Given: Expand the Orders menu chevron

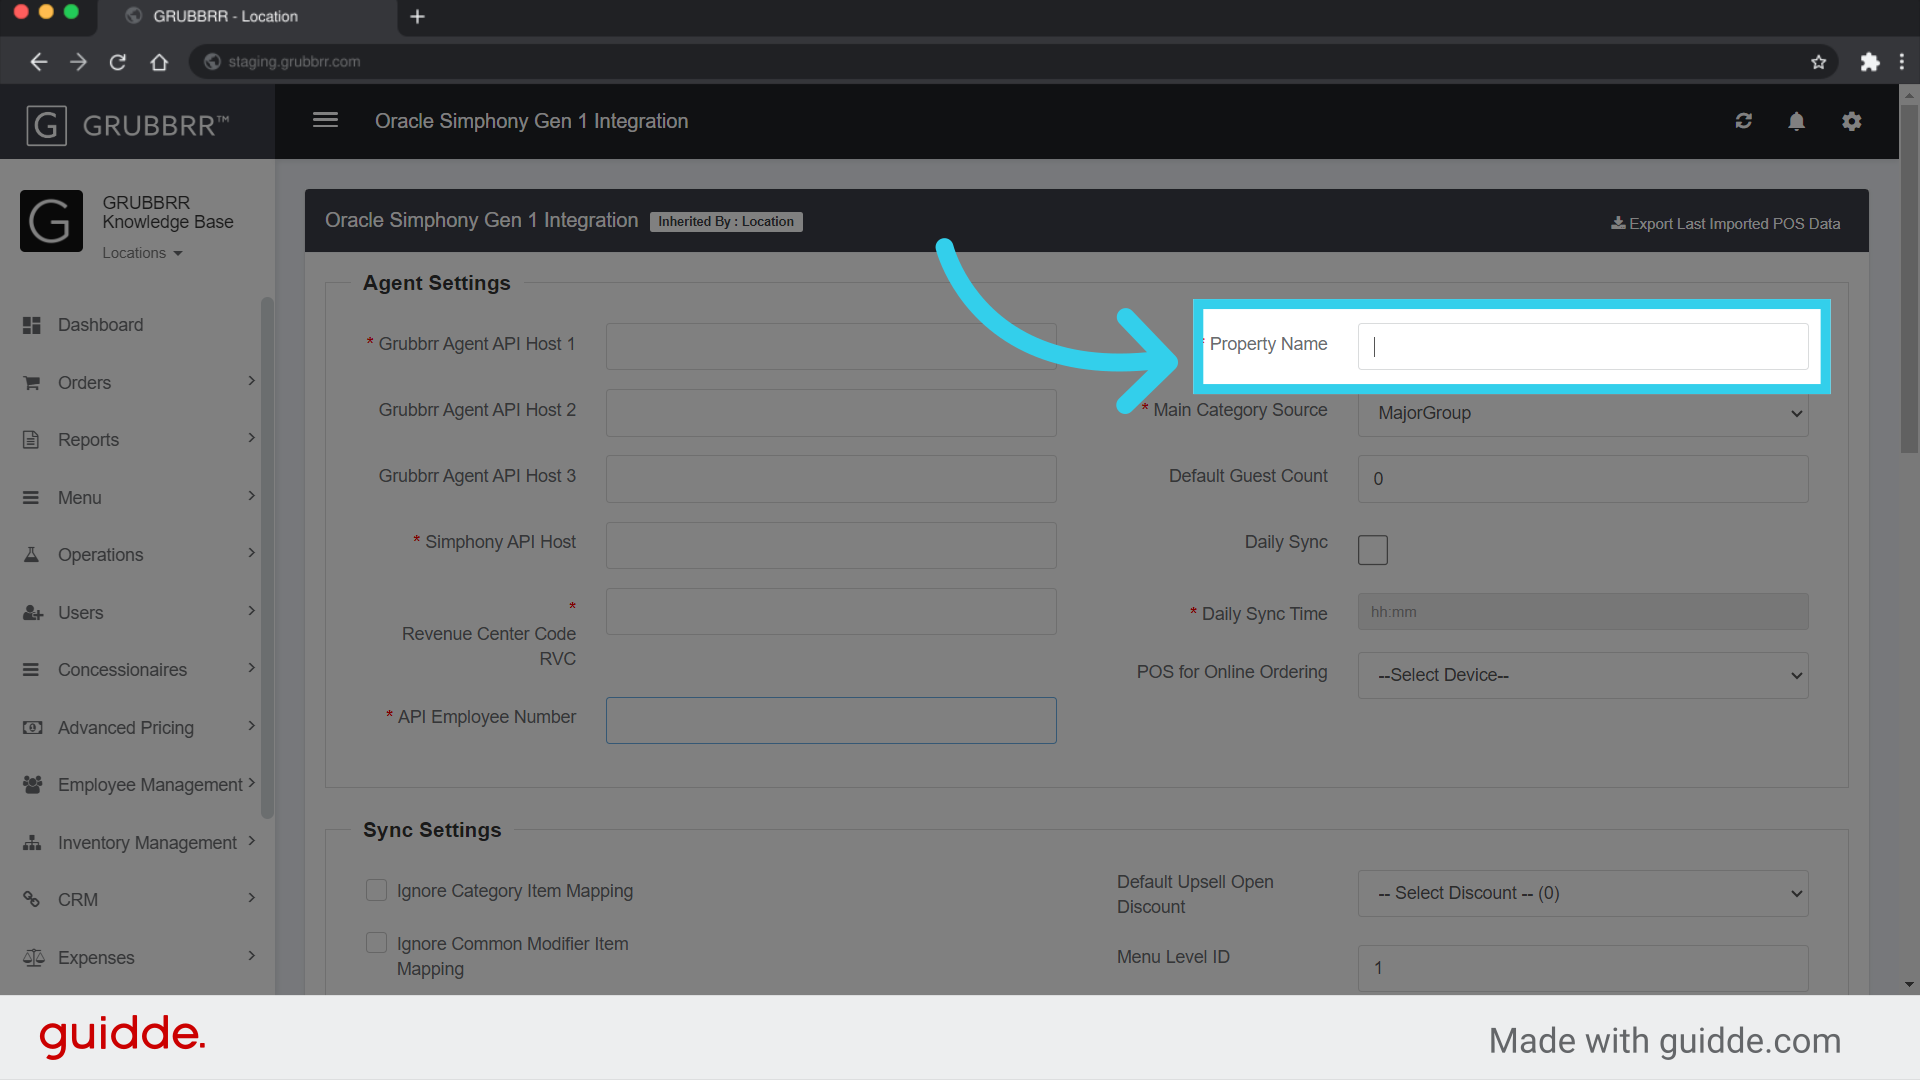Looking at the screenshot, I should pyautogui.click(x=252, y=381).
